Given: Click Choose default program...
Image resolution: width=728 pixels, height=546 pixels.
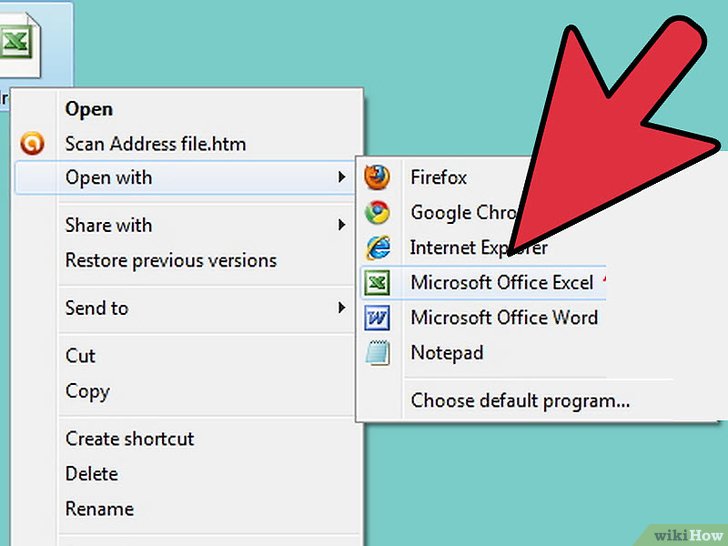Looking at the screenshot, I should pyautogui.click(x=520, y=401).
